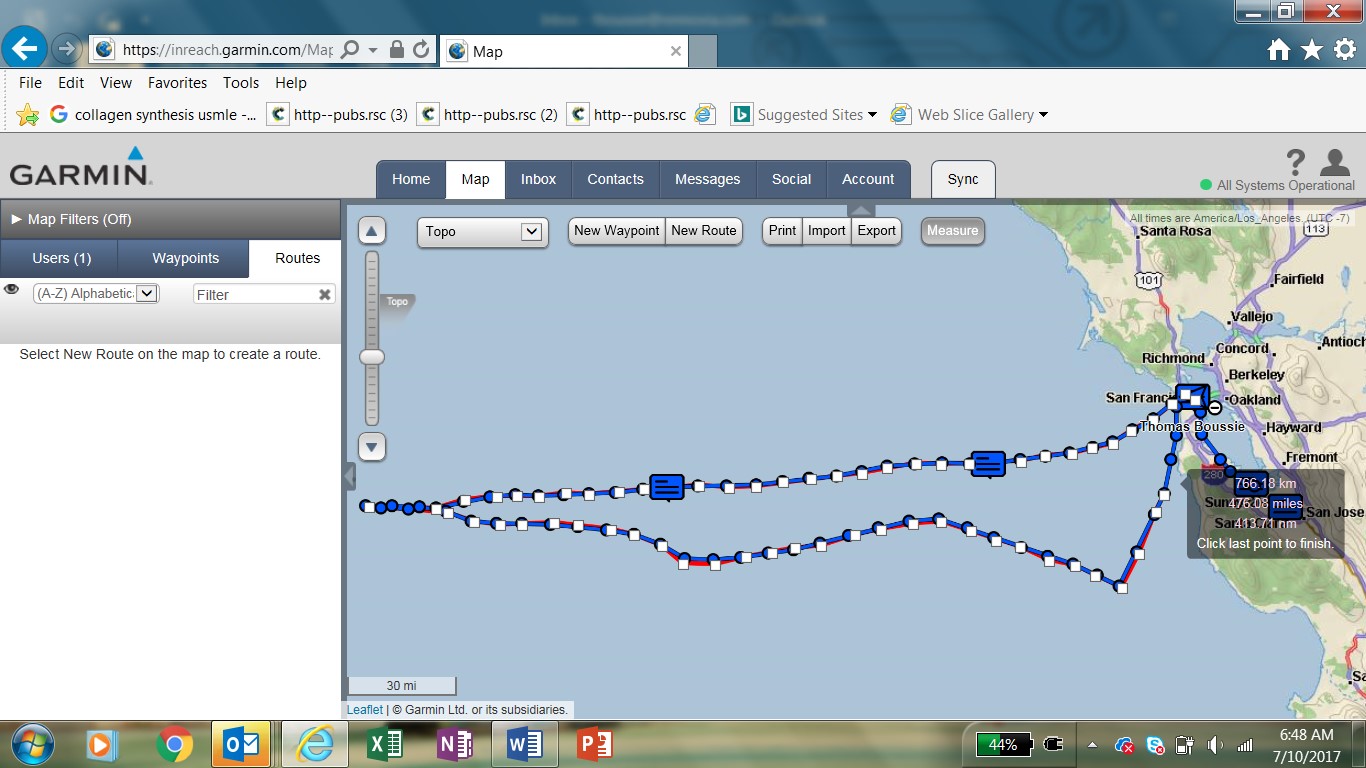Click the Thomas Boussie track label
Image resolution: width=1366 pixels, height=768 pixels.
(1192, 426)
